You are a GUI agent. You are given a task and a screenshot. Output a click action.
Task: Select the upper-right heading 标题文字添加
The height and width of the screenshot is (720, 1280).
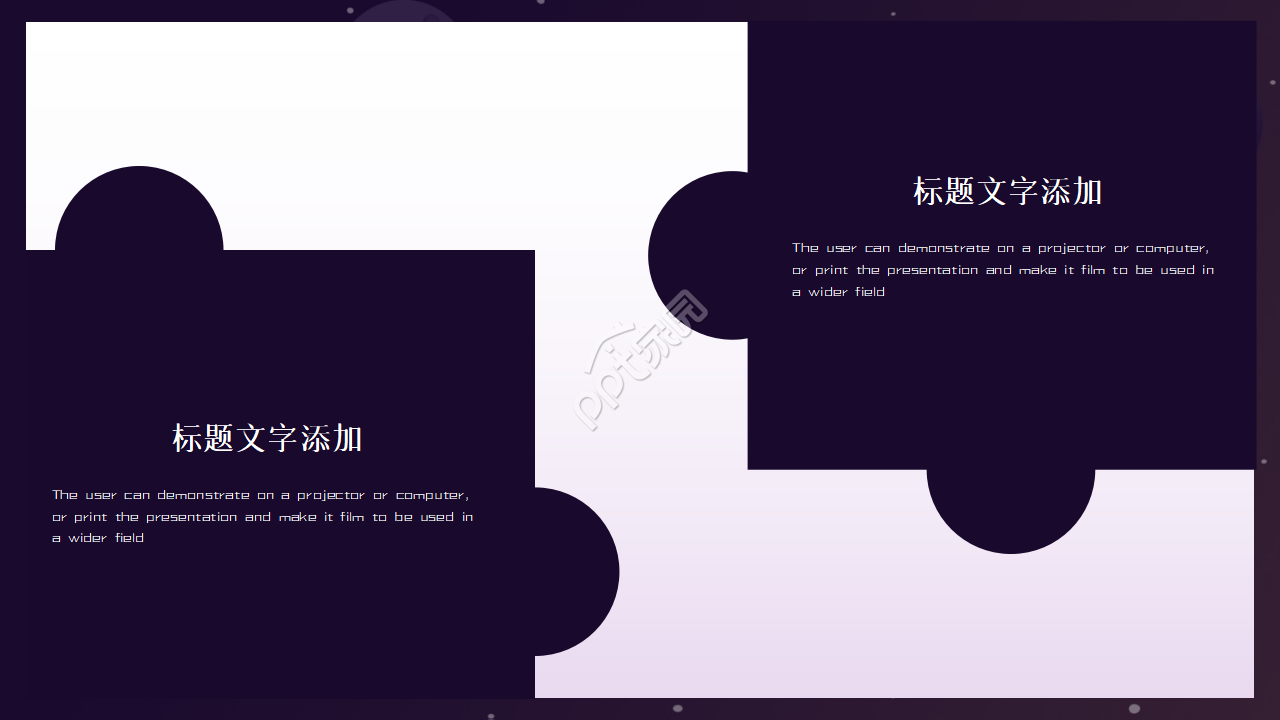[x=1007, y=191]
